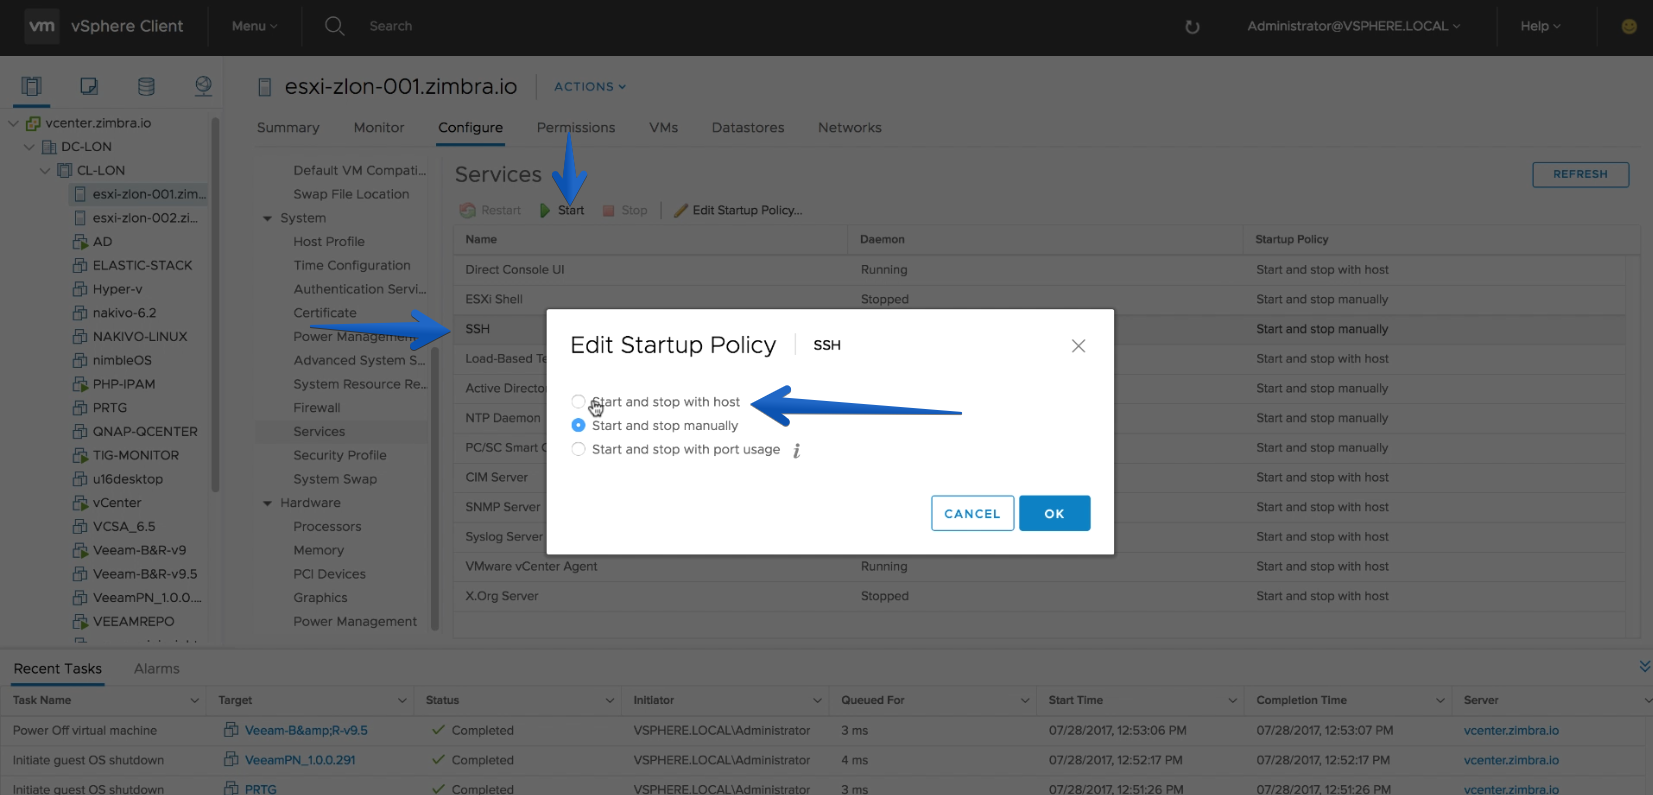Open vcenter.zimbra.io link in Power Off row
Viewport: 1653px width, 795px height.
[1511, 731]
